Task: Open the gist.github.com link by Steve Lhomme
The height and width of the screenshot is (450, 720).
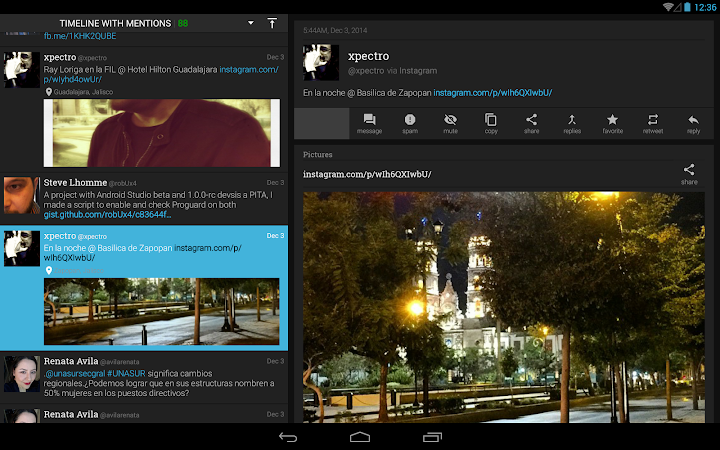Action: click(108, 214)
